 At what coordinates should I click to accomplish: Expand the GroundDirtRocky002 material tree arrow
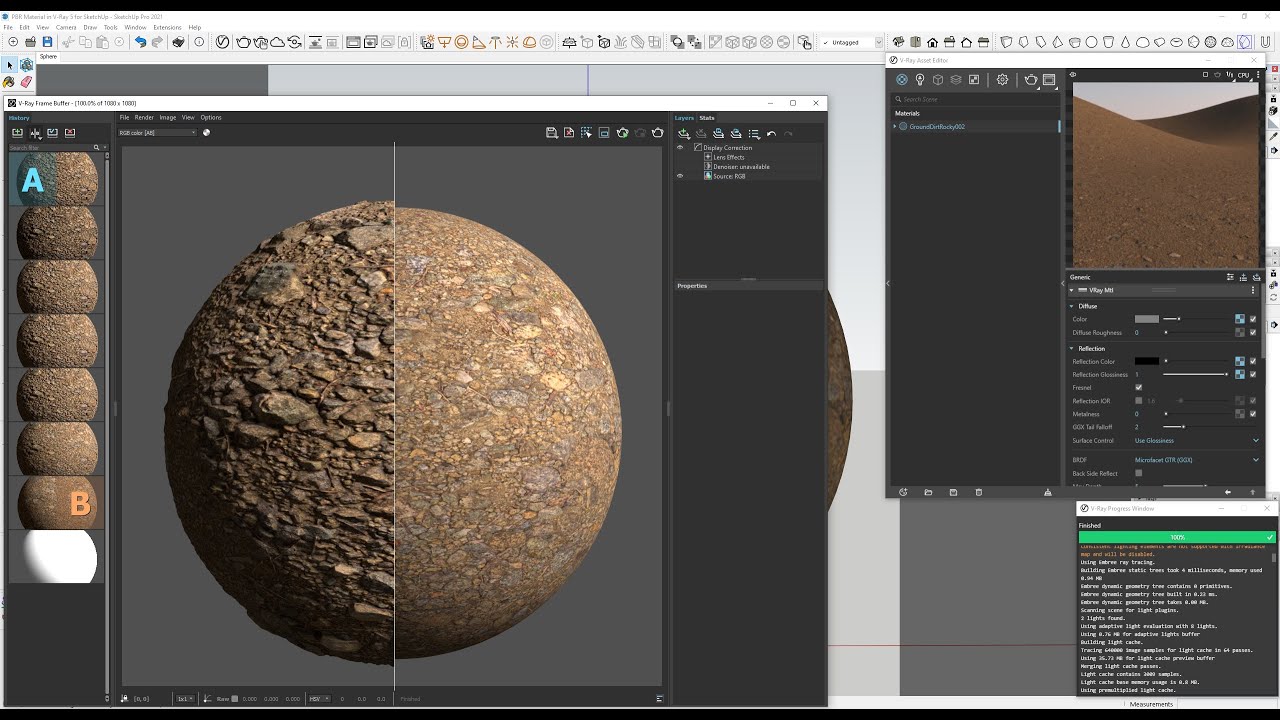(x=895, y=127)
